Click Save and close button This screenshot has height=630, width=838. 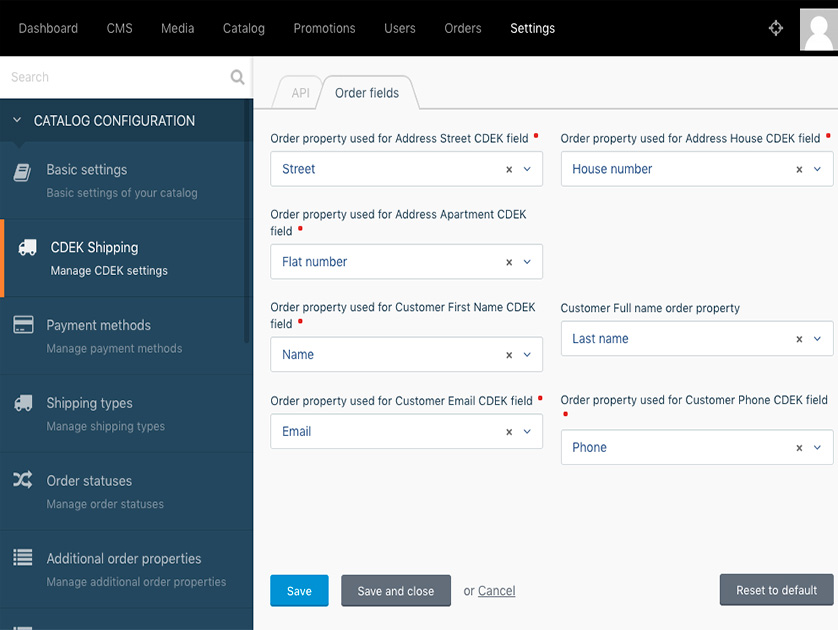coord(396,590)
